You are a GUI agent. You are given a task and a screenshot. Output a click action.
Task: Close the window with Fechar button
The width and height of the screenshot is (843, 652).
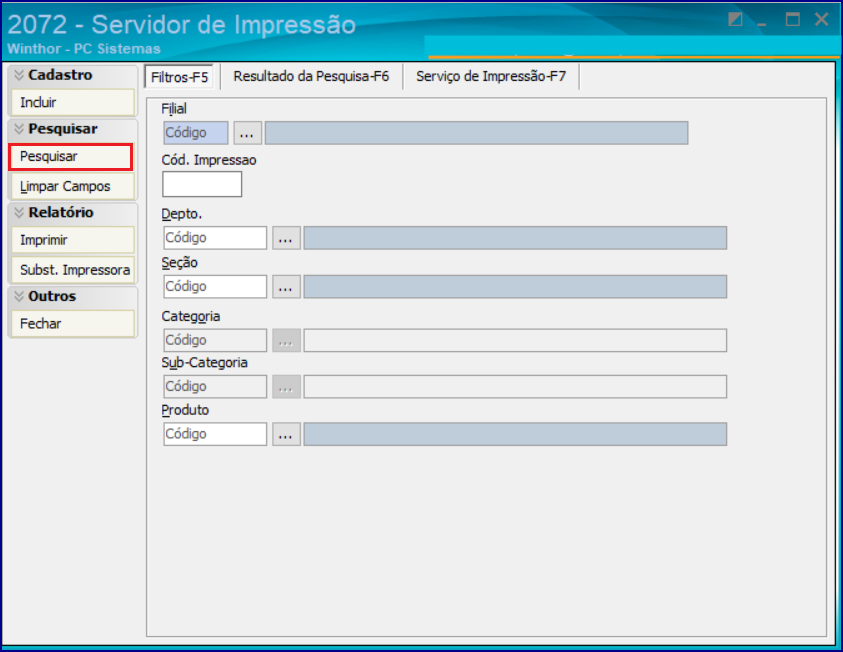(73, 324)
